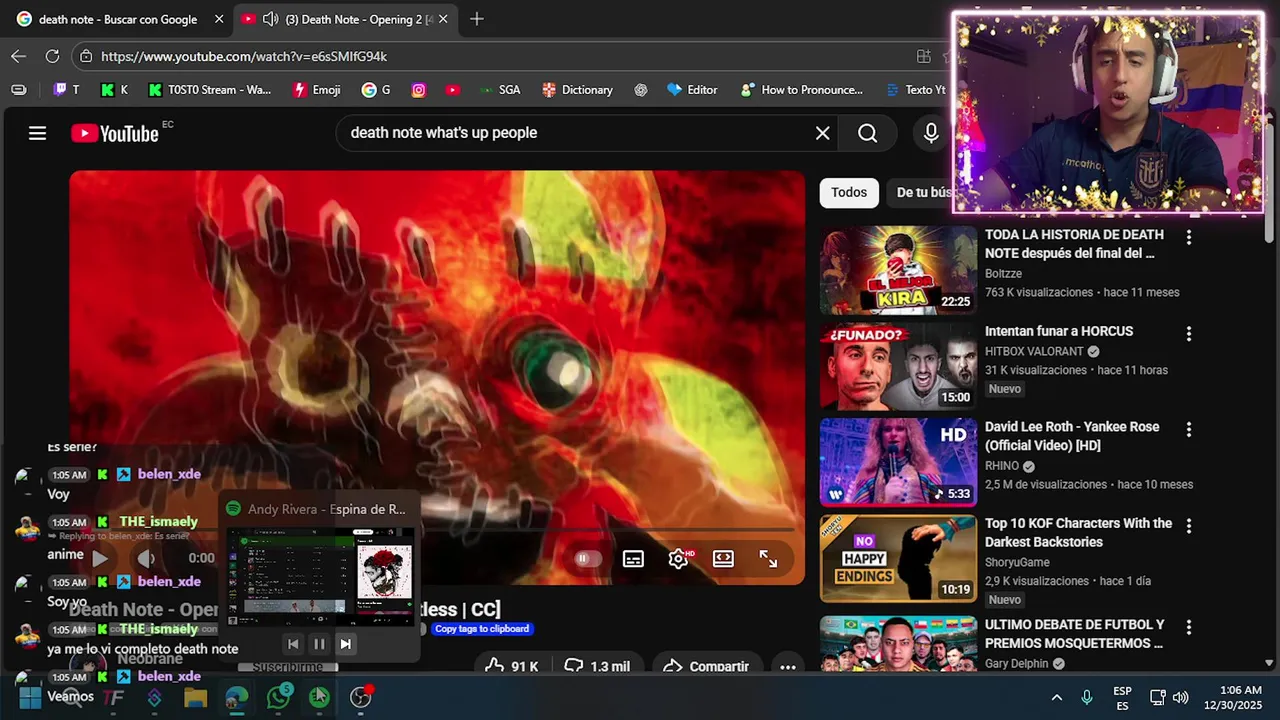
Task: Toggle theater mode in the player
Action: coord(723,559)
